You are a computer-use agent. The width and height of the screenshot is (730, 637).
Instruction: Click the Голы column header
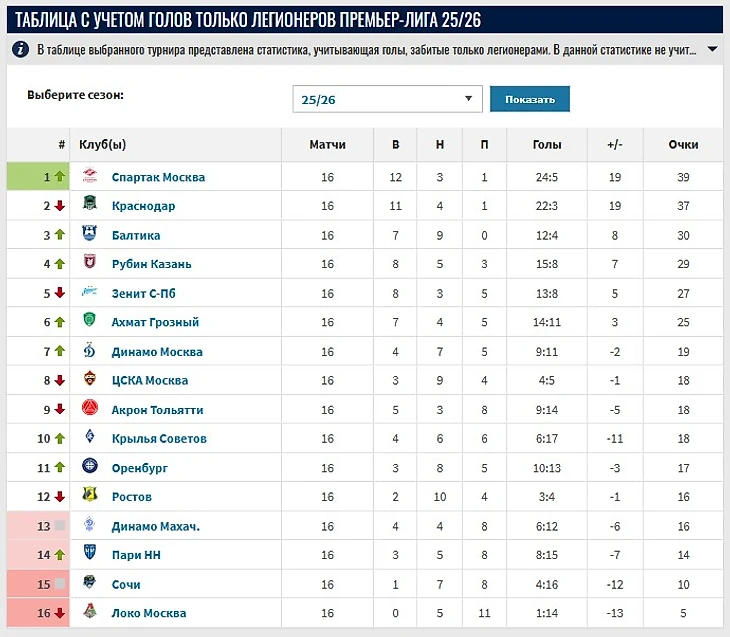click(x=547, y=145)
